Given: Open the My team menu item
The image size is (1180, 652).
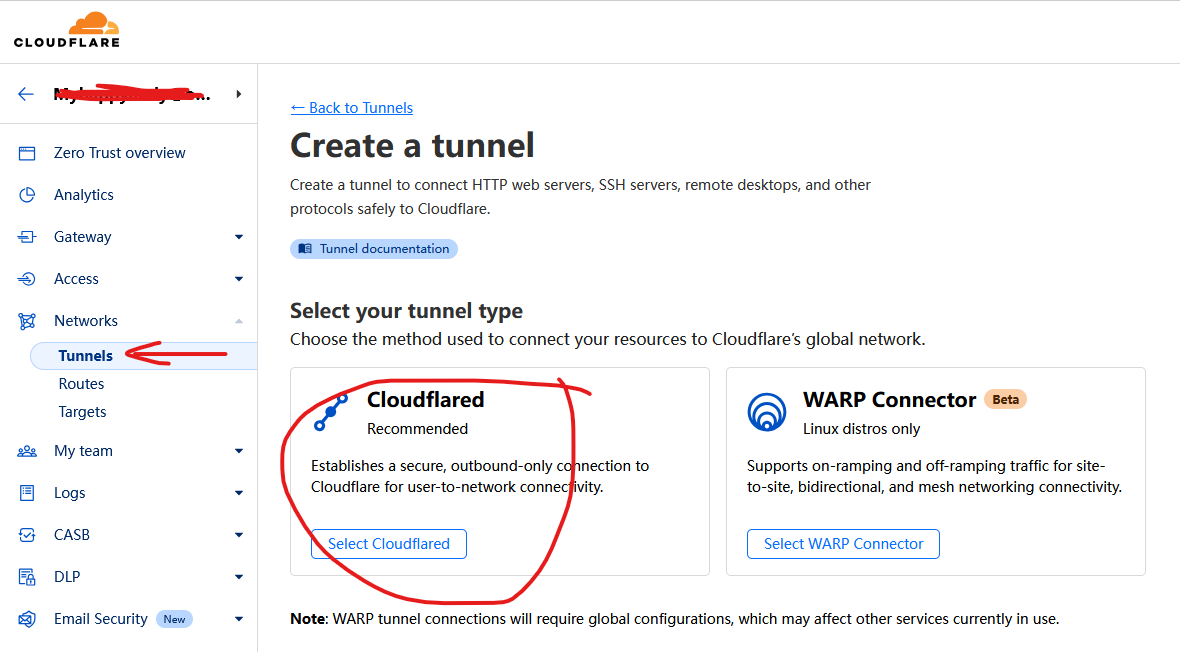Looking at the screenshot, I should pyautogui.click(x=84, y=451).
